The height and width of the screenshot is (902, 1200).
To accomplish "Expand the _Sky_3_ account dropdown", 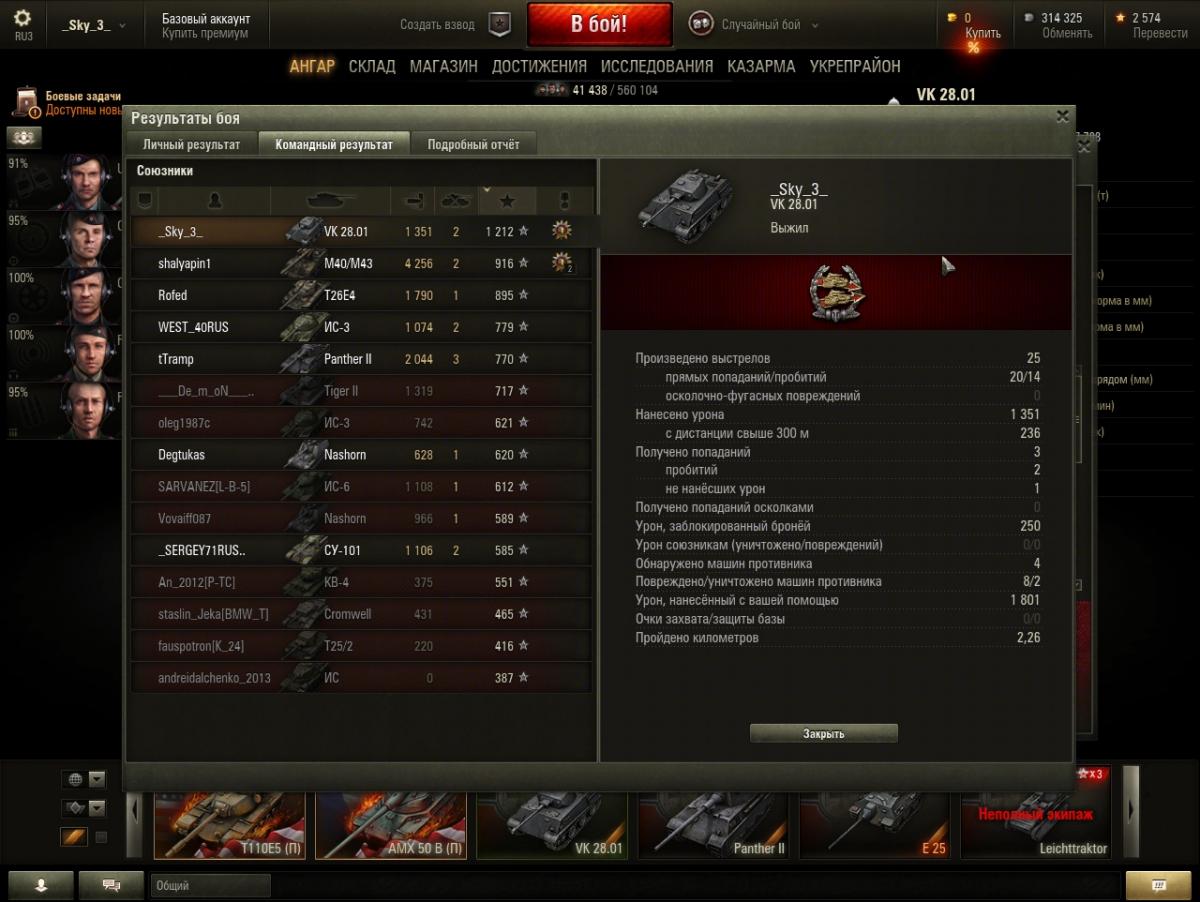I will [94, 25].
